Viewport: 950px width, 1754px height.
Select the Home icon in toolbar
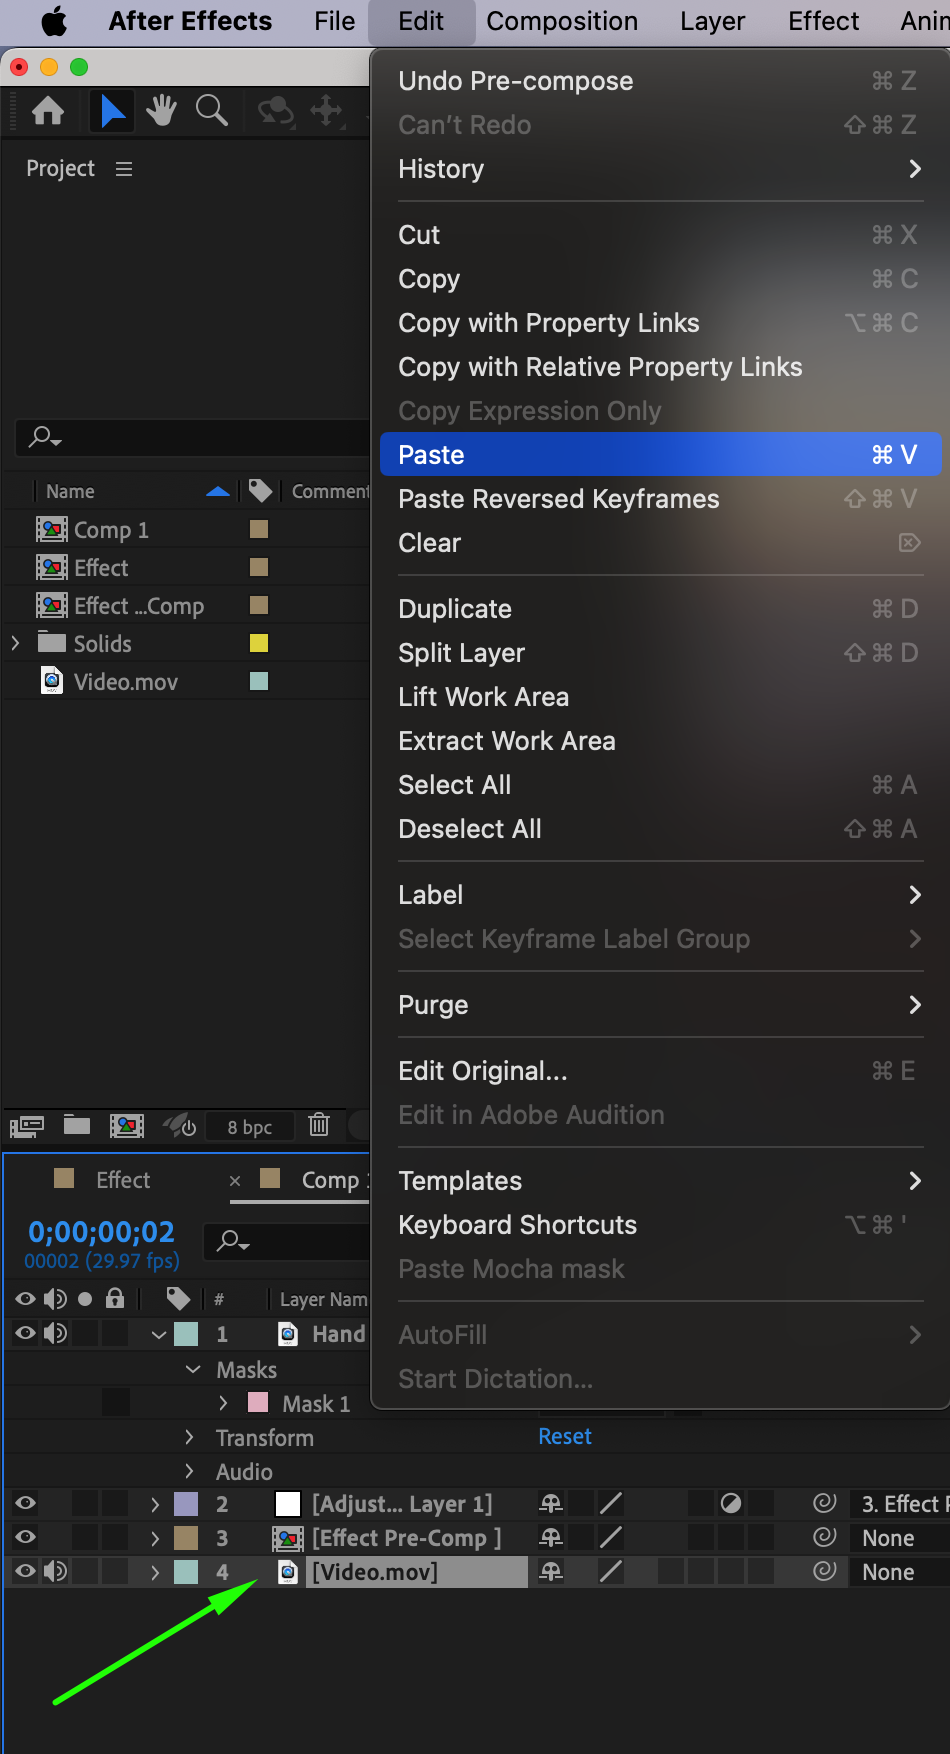(48, 111)
